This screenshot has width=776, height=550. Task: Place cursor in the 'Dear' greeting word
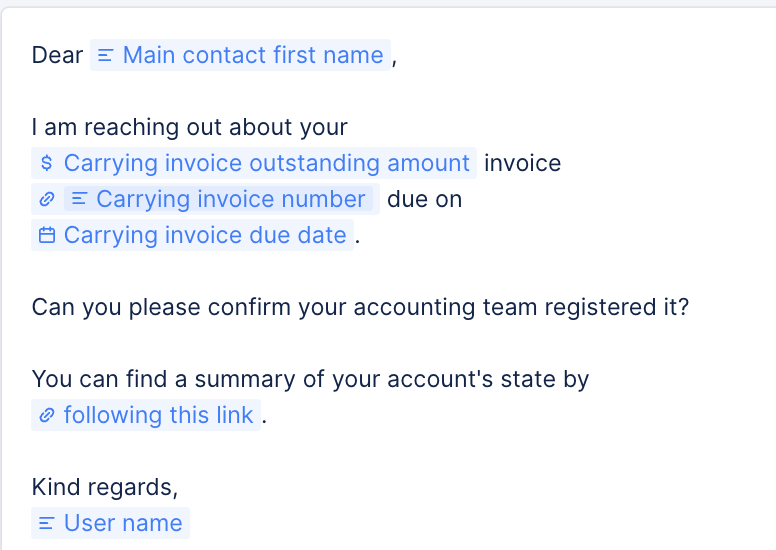click(x=57, y=56)
